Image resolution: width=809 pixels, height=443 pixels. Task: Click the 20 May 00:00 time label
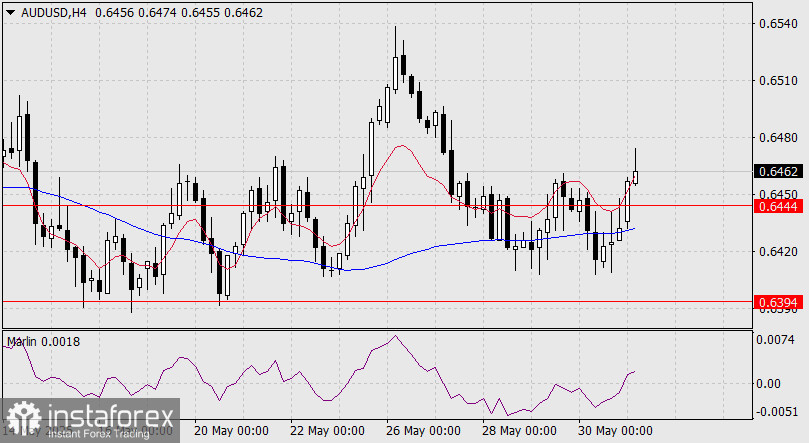click(231, 431)
